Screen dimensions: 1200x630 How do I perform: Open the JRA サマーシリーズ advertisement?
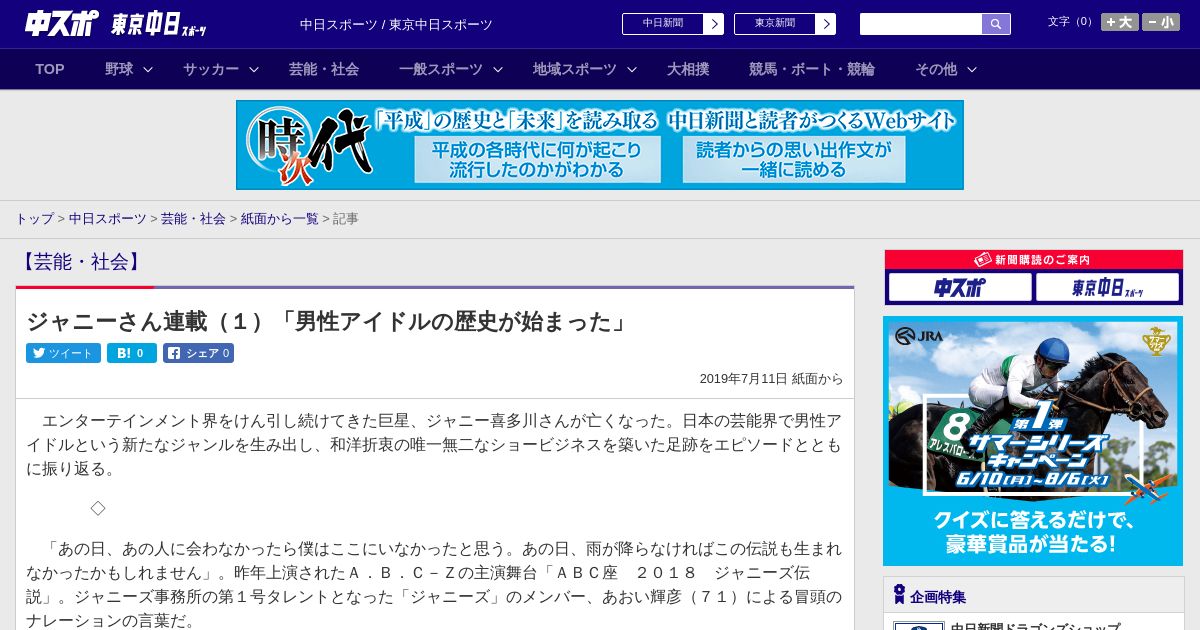[x=1033, y=441]
